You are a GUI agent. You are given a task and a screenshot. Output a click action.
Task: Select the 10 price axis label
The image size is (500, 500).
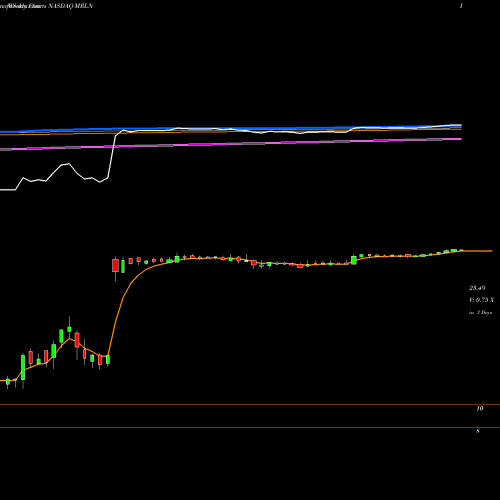480,409
